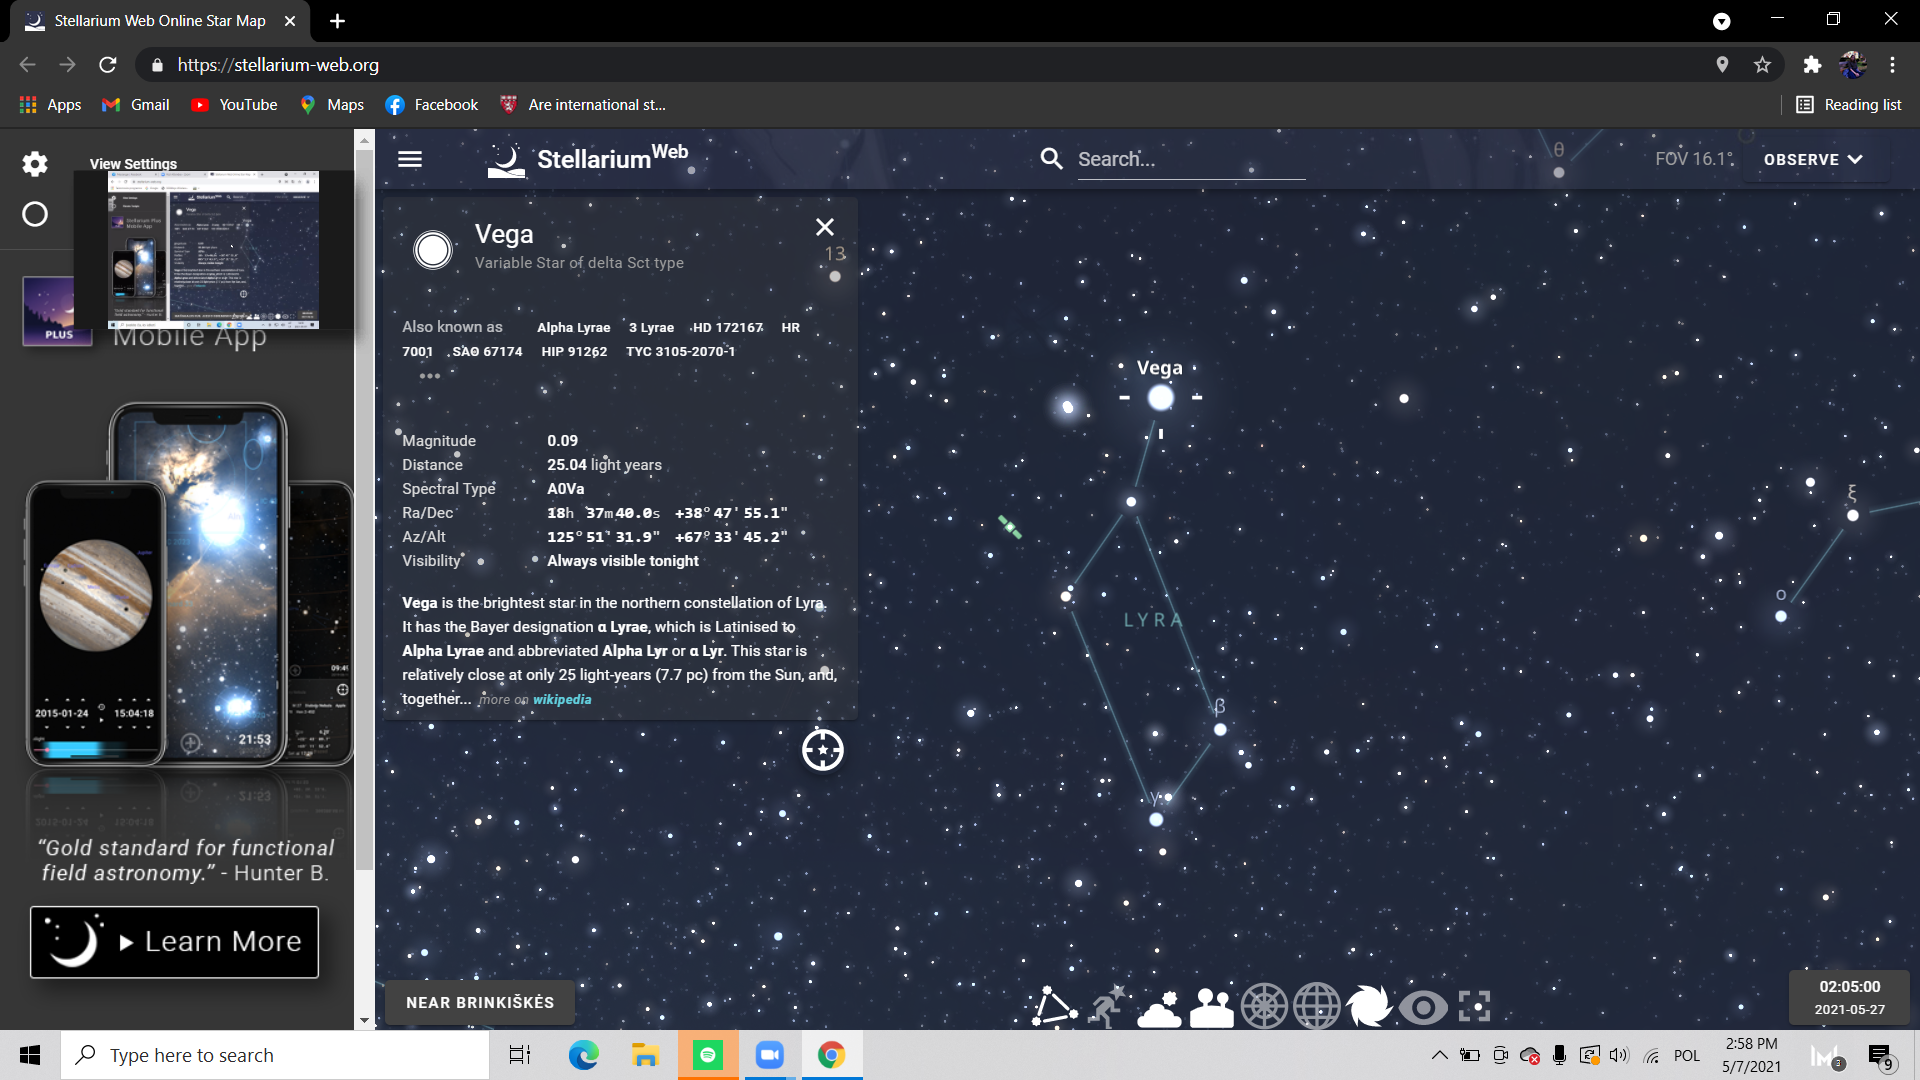Center view on Vega target icon
This screenshot has height=1080, width=1920.
(823, 750)
